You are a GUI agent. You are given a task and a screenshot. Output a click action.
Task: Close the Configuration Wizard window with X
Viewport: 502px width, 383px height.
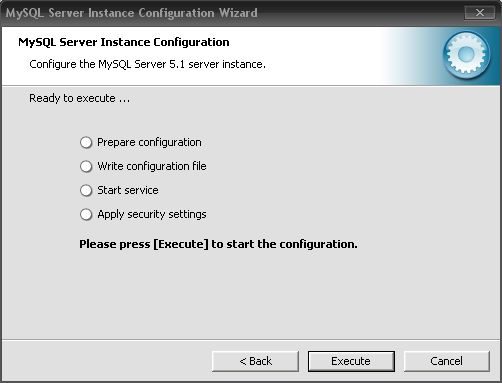coord(480,13)
